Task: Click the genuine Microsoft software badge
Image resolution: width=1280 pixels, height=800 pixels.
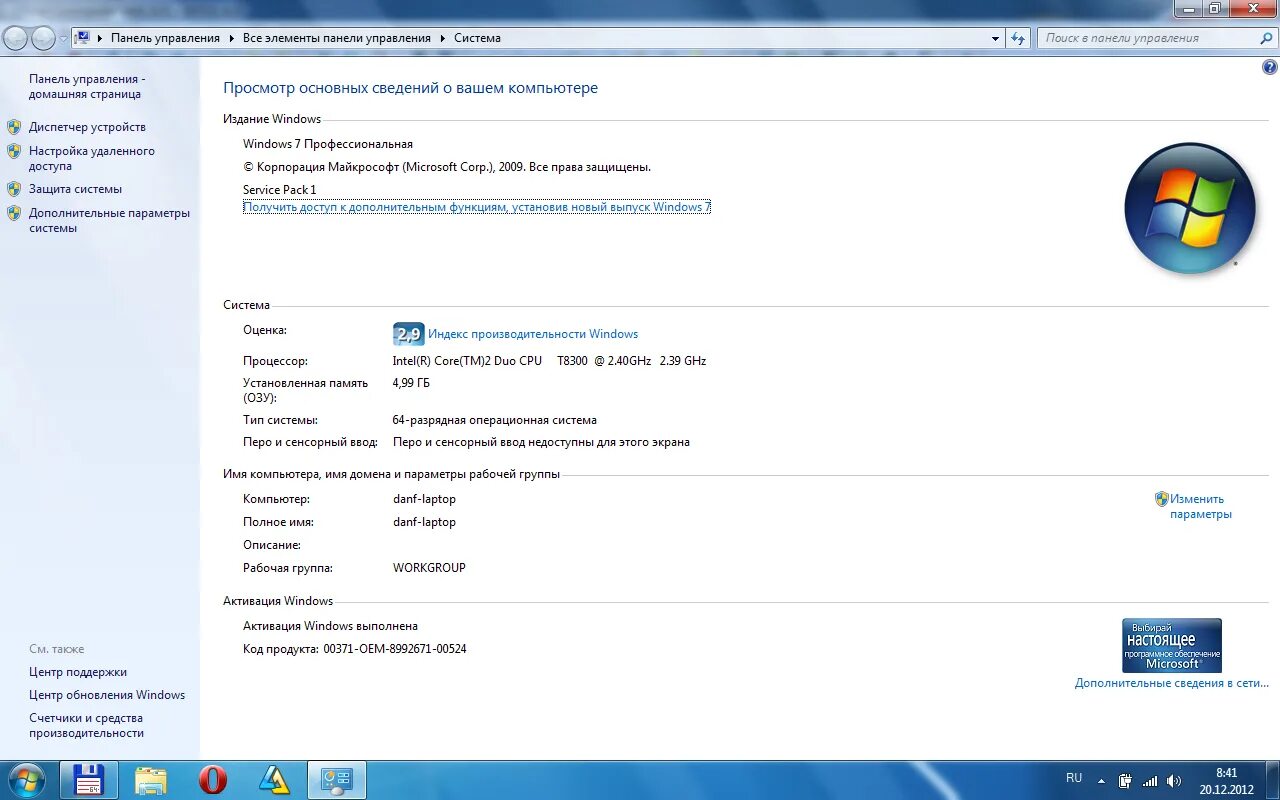Action: click(1172, 645)
